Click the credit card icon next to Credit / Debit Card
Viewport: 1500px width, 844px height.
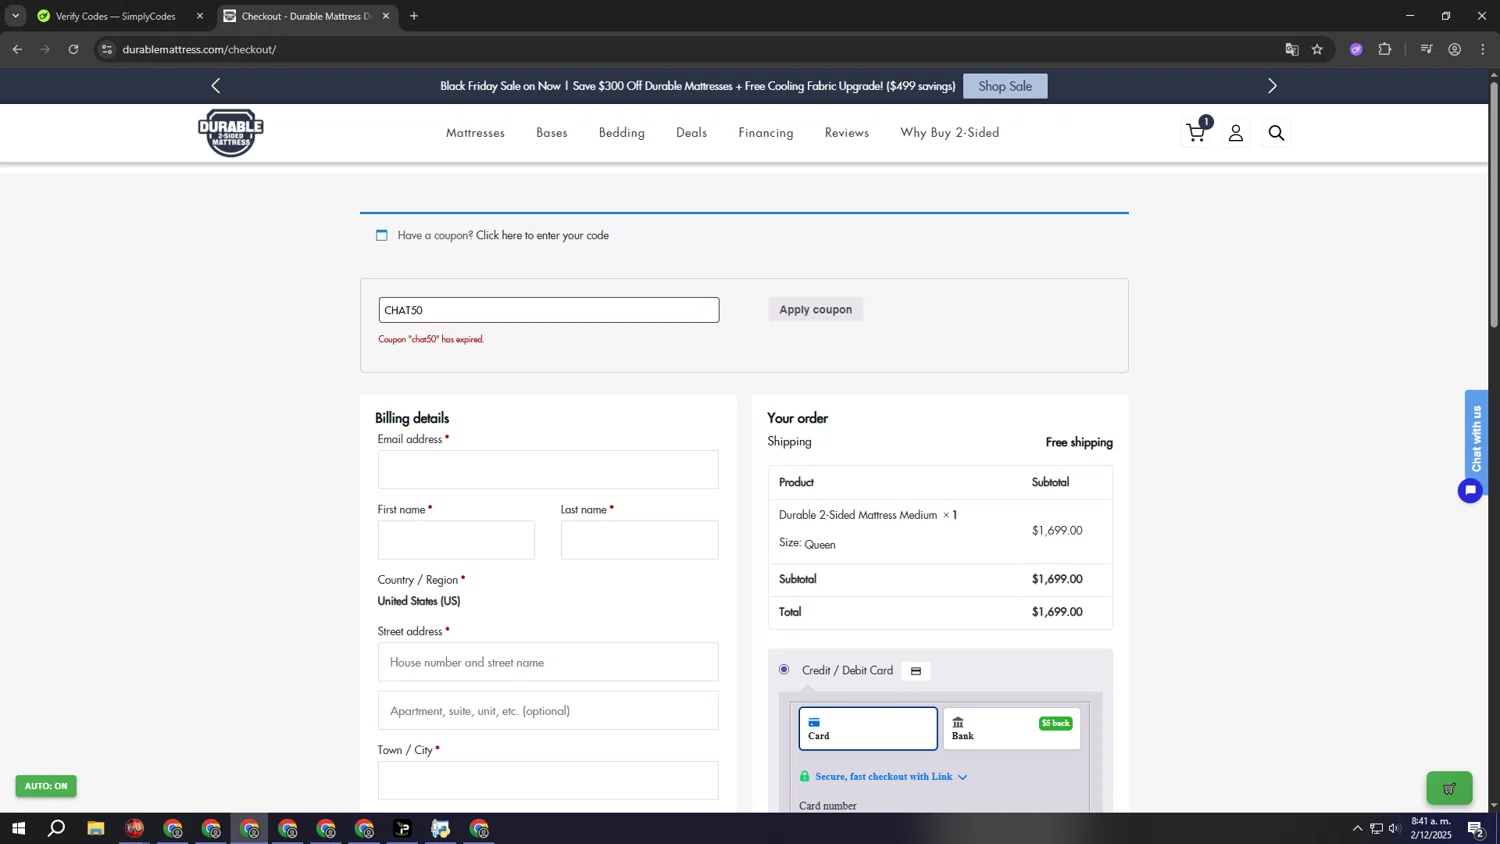915,671
